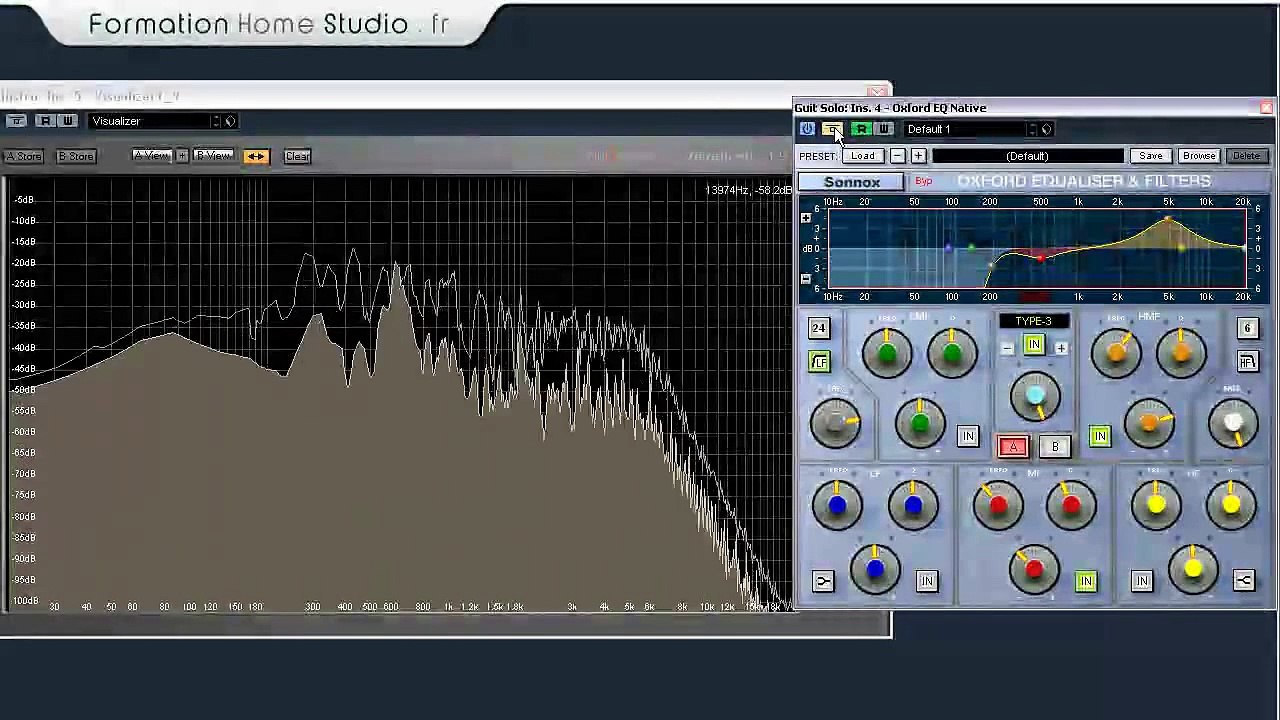1280x720 pixels.
Task: Click the lower red MF gain knob
Action: 1034,569
